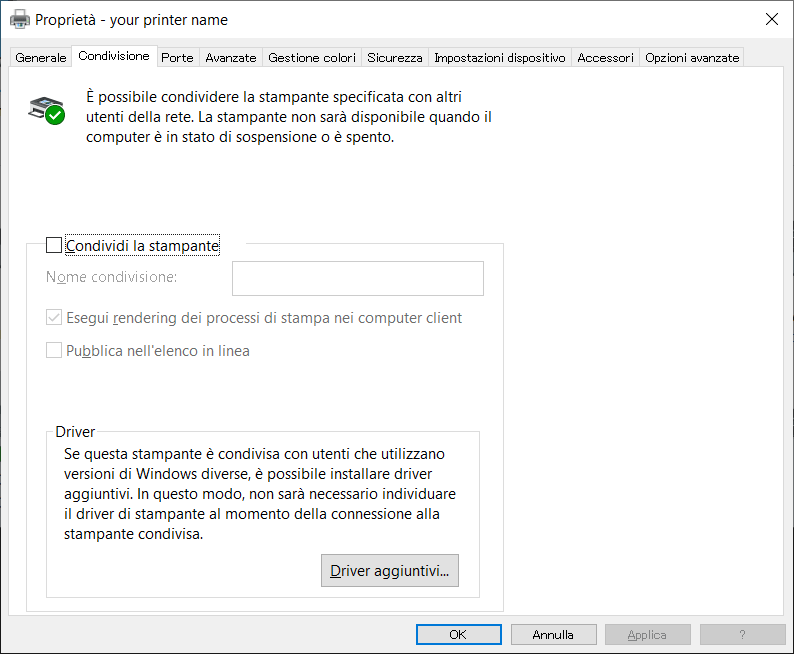Select the Opzioni avanzate tab
794x654 pixels.
pyautogui.click(x=692, y=58)
